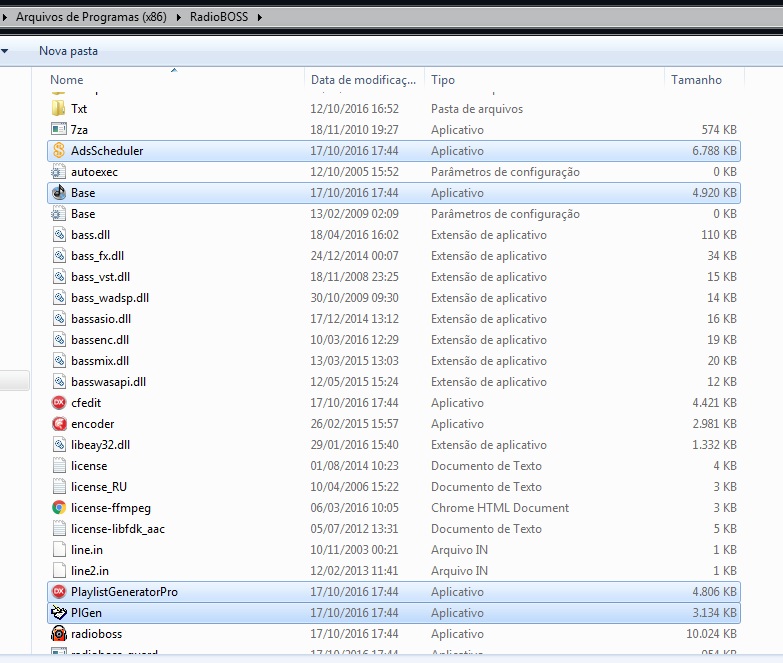Click the PlaylistGeneratorPro application icon
Image resolution: width=783 pixels, height=663 pixels.
point(58,592)
